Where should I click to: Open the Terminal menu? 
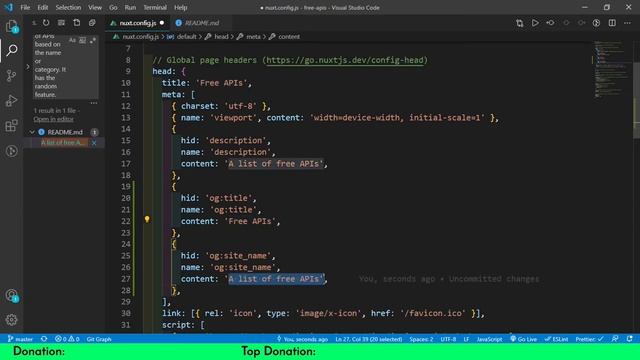coord(155,7)
